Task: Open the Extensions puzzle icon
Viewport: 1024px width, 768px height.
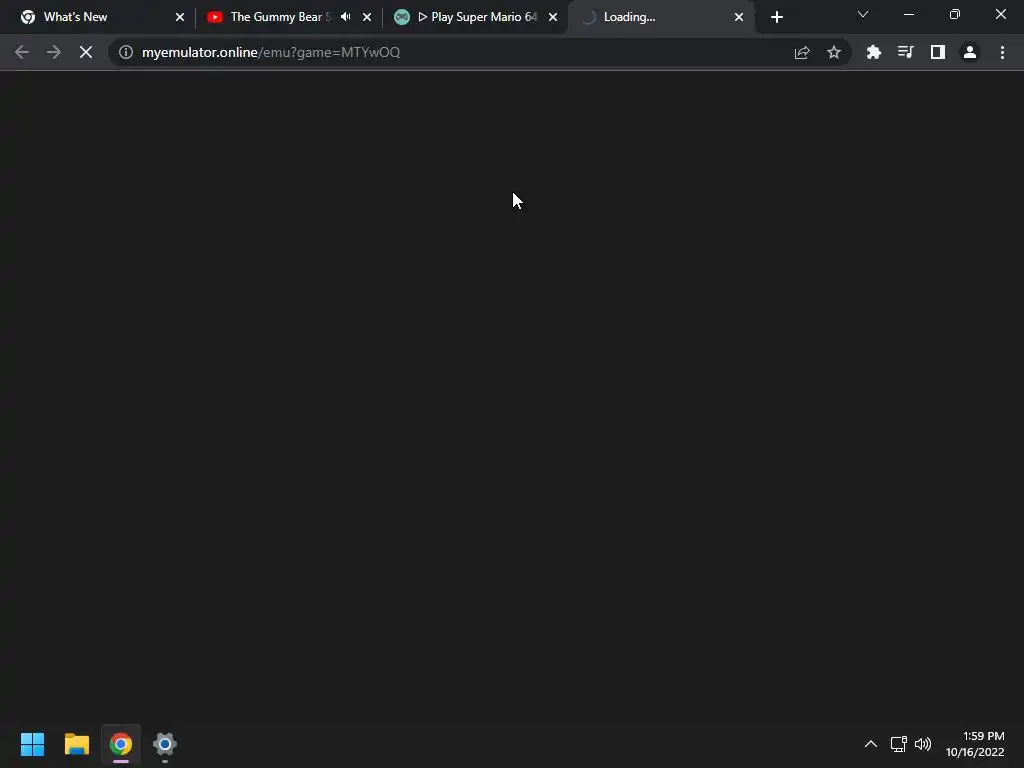Action: (874, 52)
